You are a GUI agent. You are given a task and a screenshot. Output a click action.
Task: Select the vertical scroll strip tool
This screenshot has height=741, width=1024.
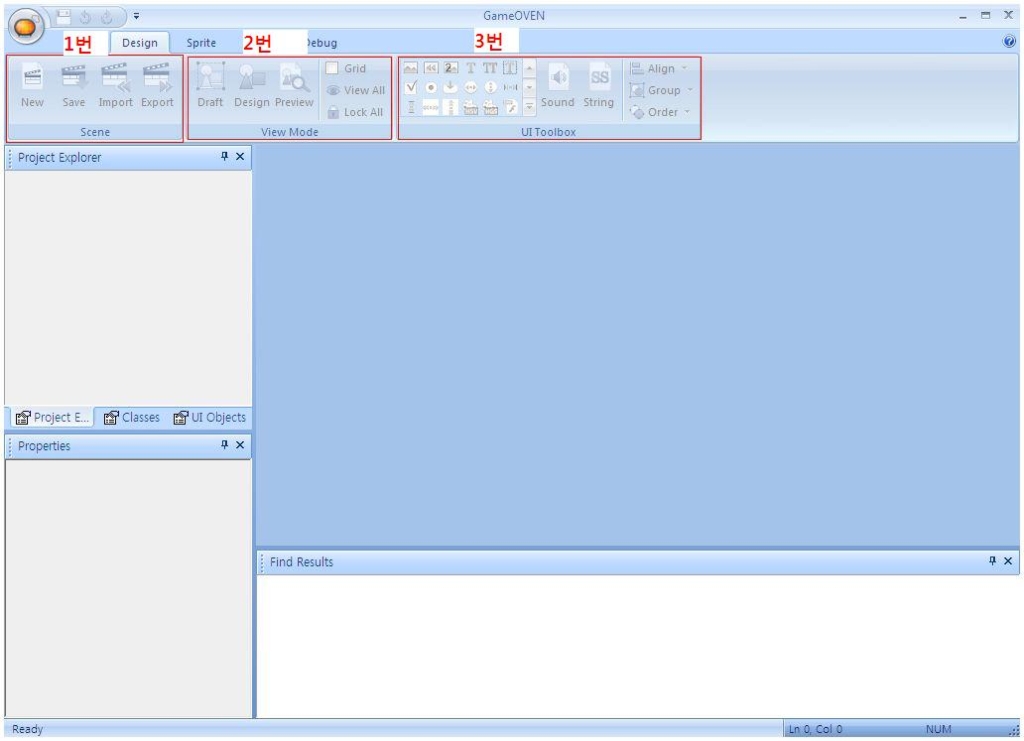[x=451, y=107]
